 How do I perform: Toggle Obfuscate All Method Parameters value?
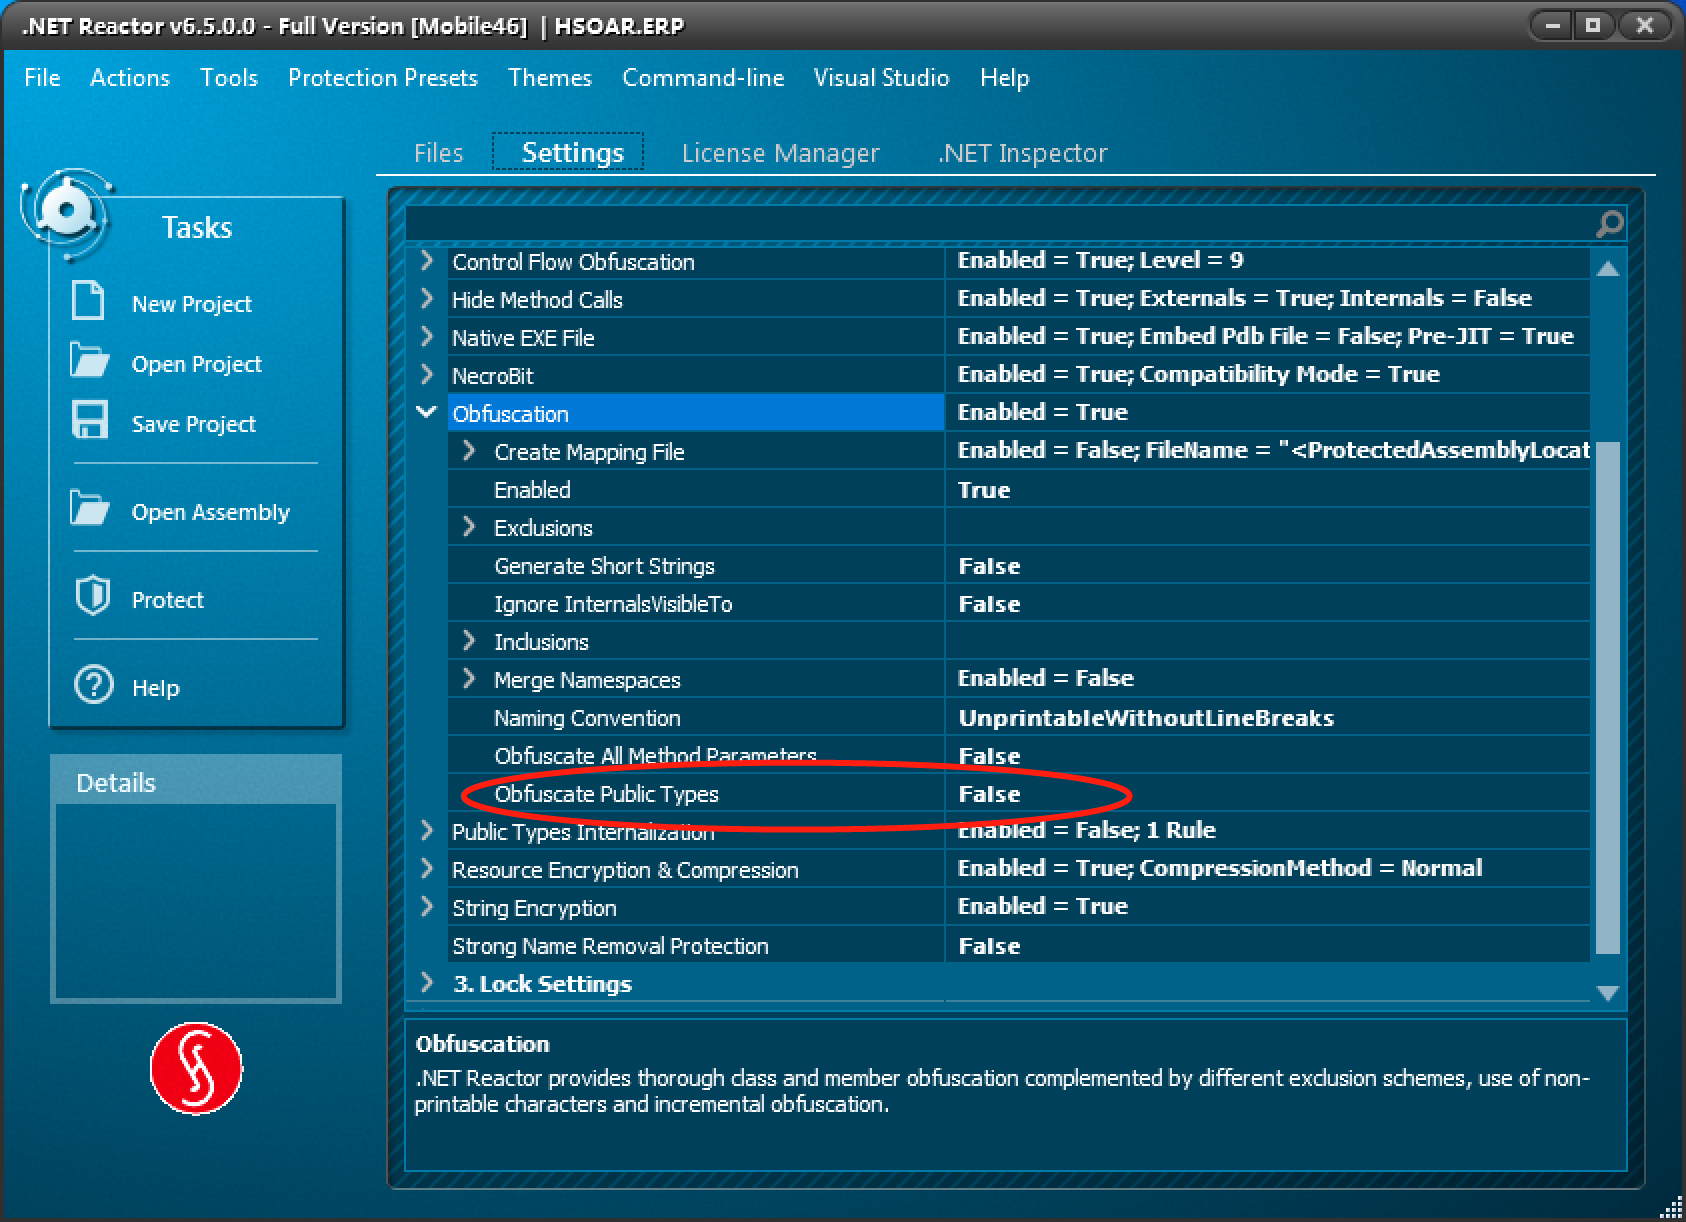(x=1267, y=756)
